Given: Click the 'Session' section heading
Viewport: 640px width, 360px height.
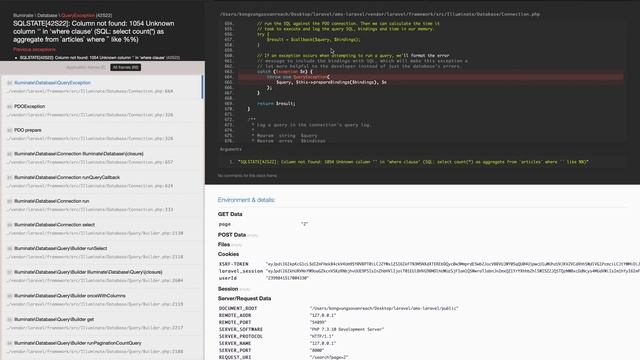Looking at the screenshot, I should [x=228, y=289].
